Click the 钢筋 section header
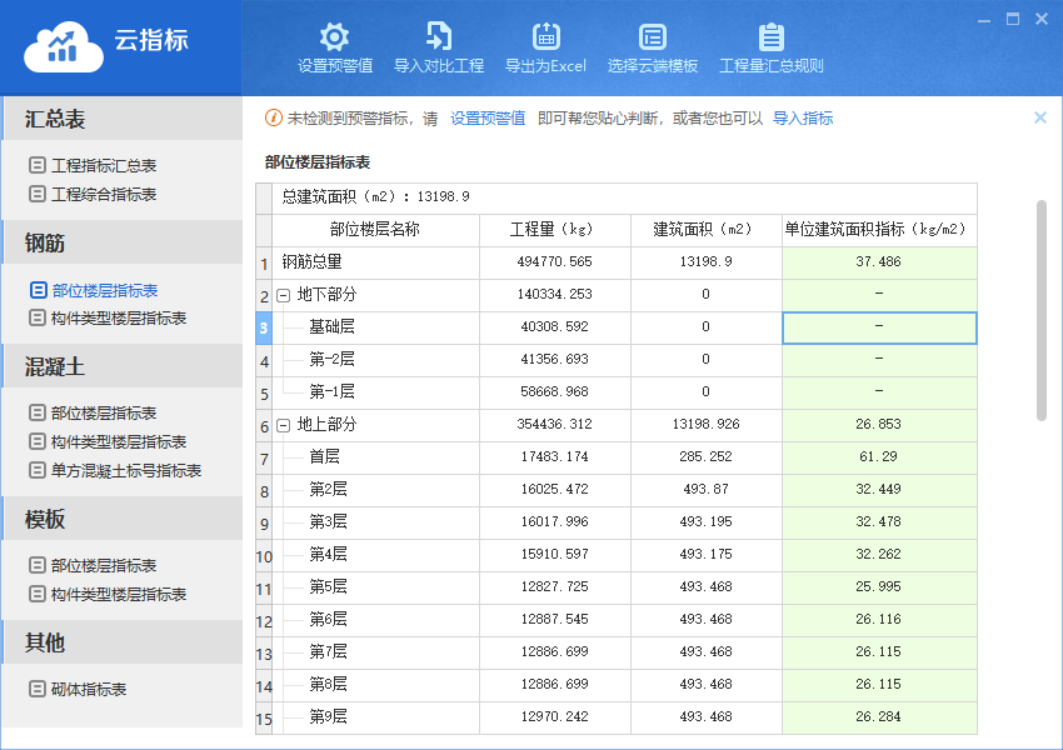1063x750 pixels. click(123, 242)
